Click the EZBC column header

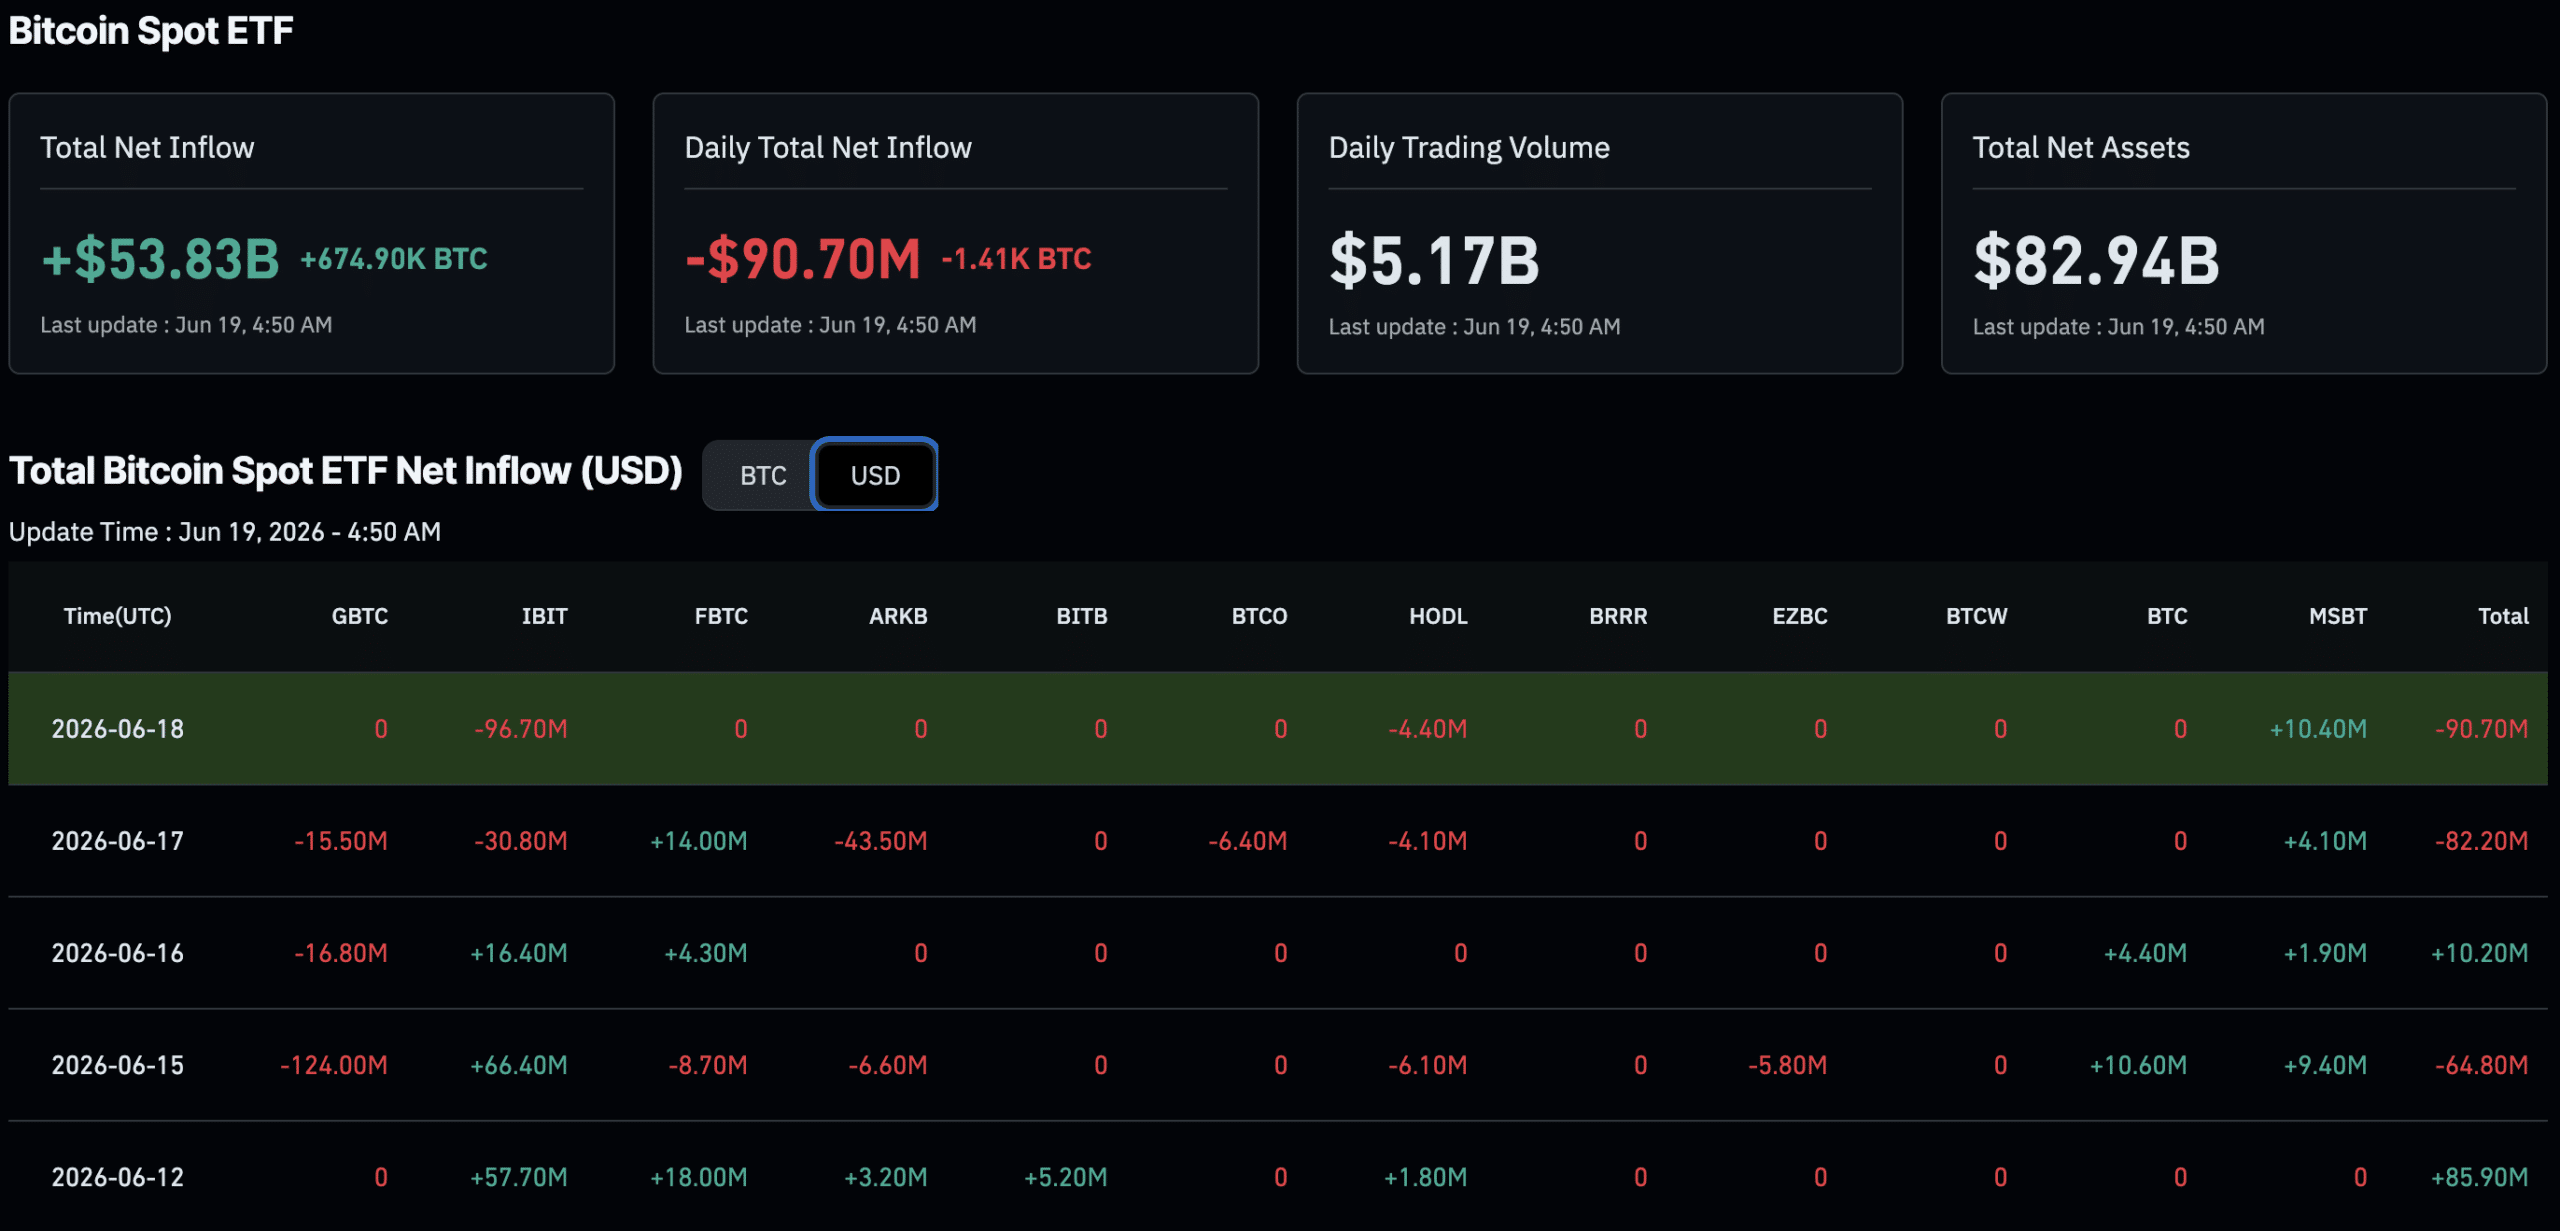[1800, 616]
